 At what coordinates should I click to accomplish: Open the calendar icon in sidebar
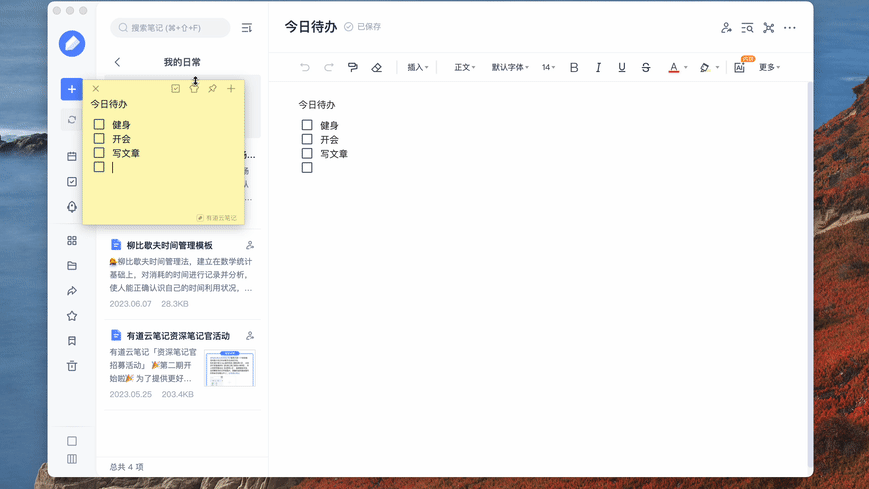[72, 156]
